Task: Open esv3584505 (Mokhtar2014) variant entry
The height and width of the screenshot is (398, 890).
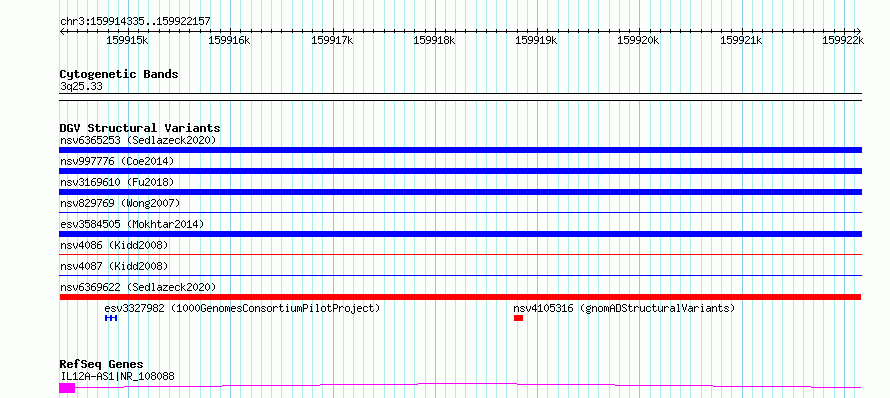Action: [x=132, y=224]
